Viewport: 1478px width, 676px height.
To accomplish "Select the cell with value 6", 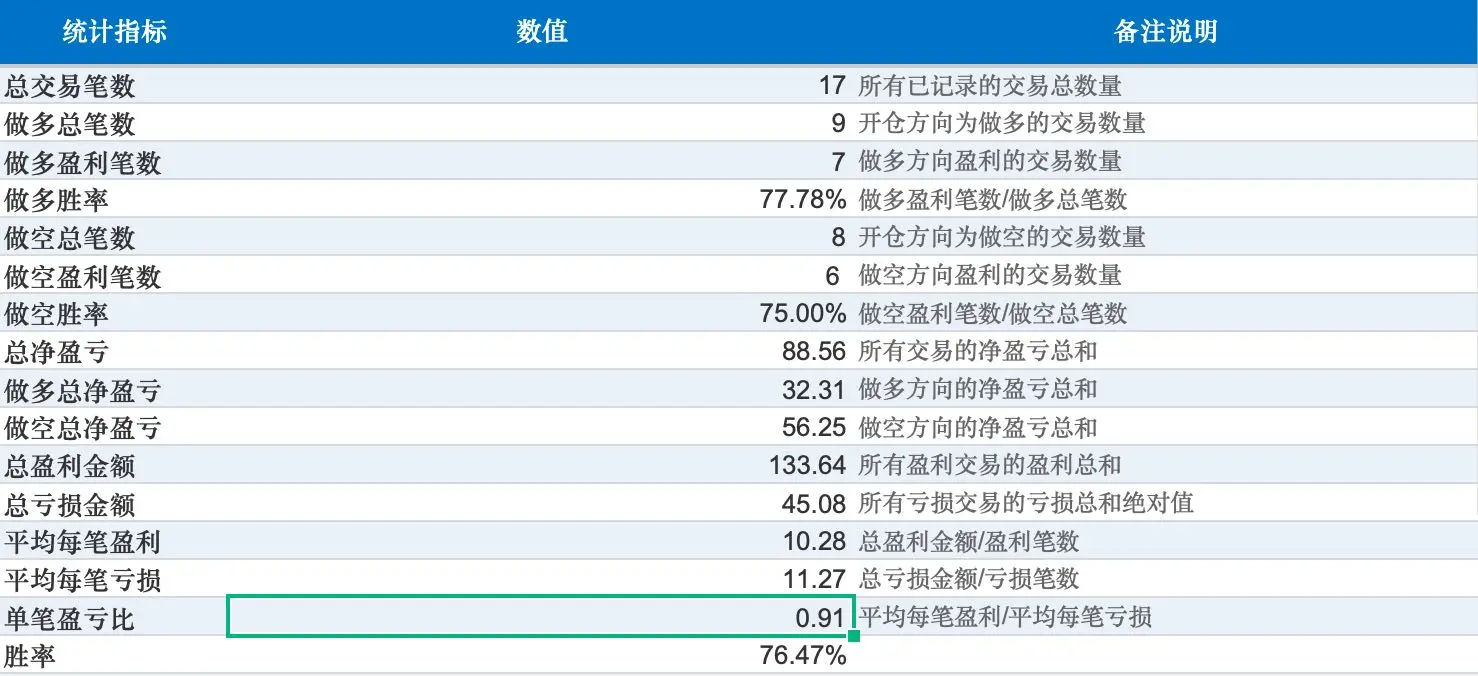I will coord(541,276).
